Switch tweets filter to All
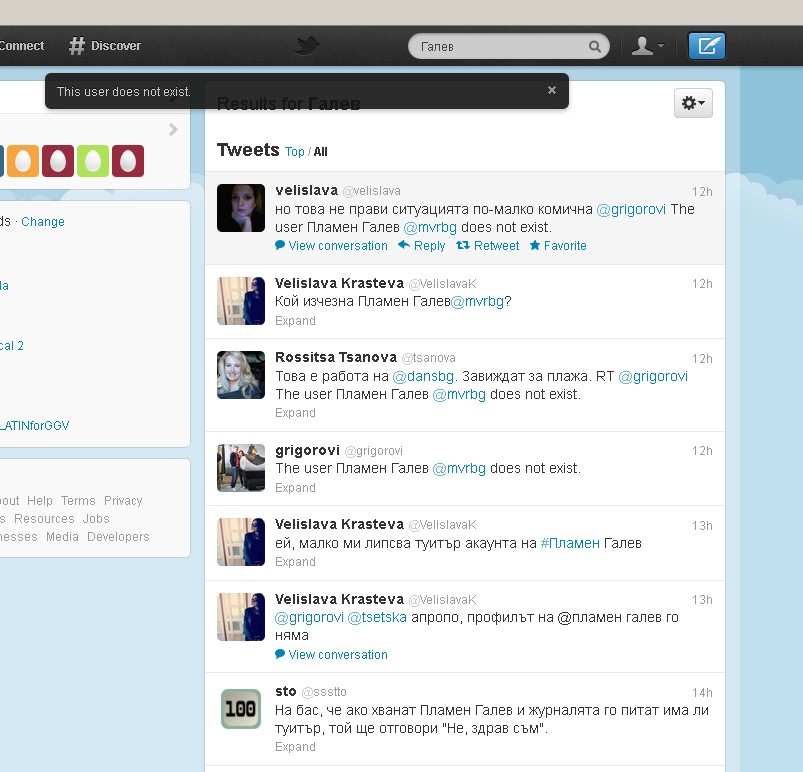Image resolution: width=803 pixels, height=772 pixels. (x=321, y=152)
